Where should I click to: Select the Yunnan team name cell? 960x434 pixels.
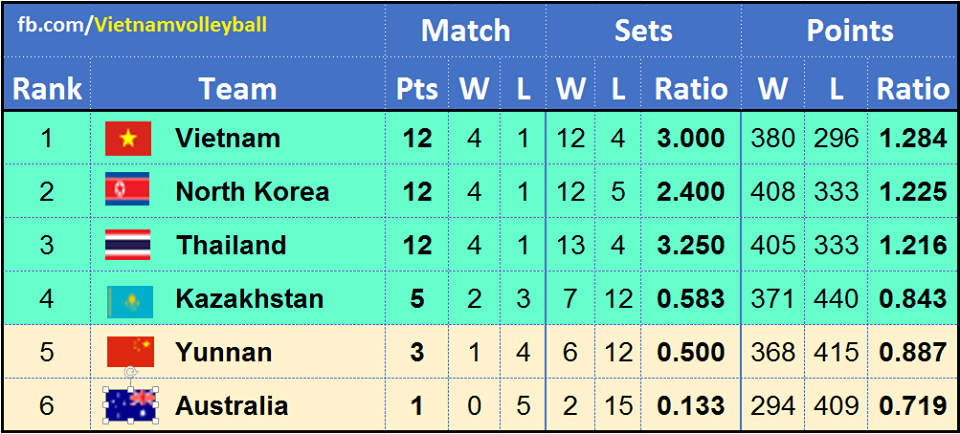click(223, 352)
